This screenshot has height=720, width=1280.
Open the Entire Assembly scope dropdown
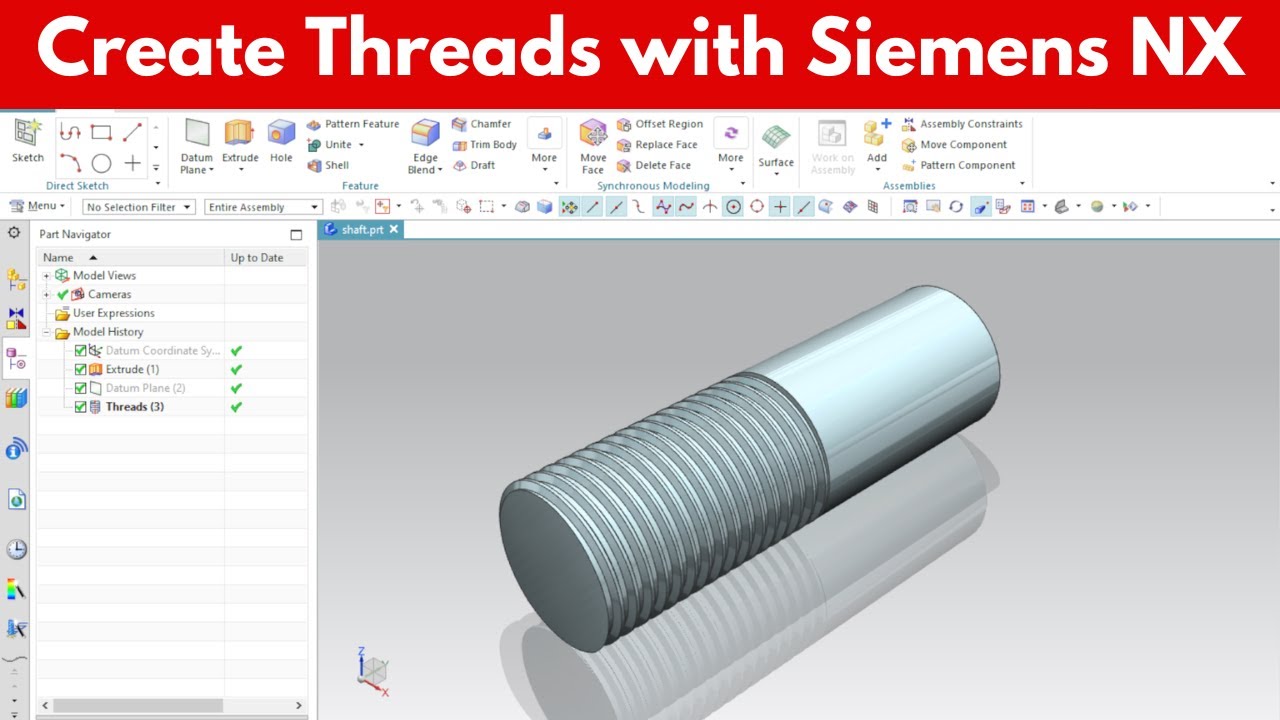[263, 207]
